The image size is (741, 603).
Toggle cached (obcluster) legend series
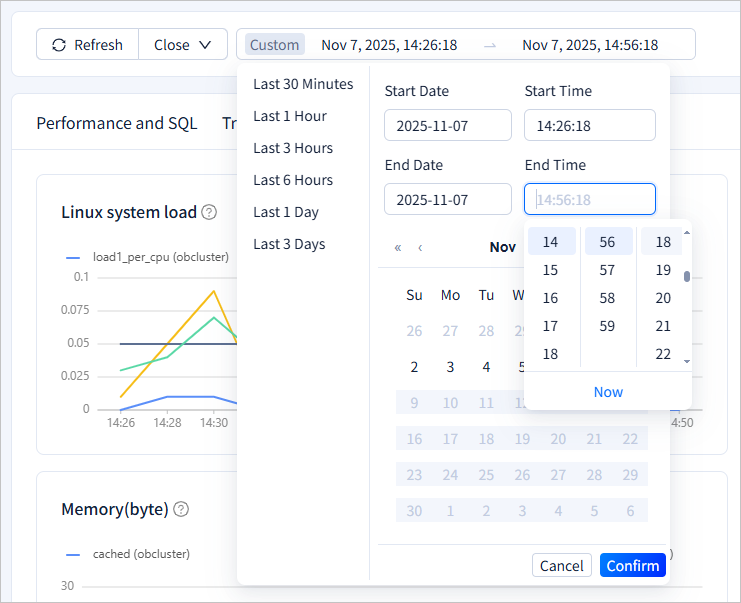pos(128,554)
